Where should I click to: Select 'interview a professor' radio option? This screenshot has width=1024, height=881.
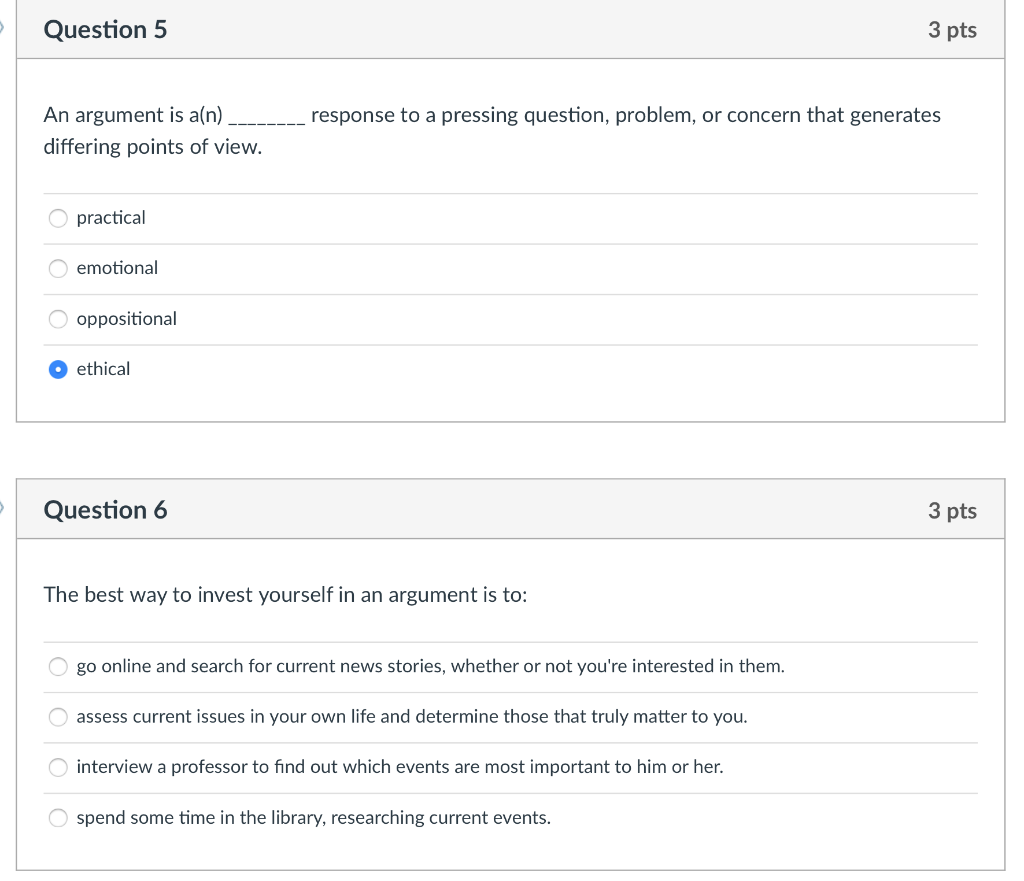[x=58, y=767]
